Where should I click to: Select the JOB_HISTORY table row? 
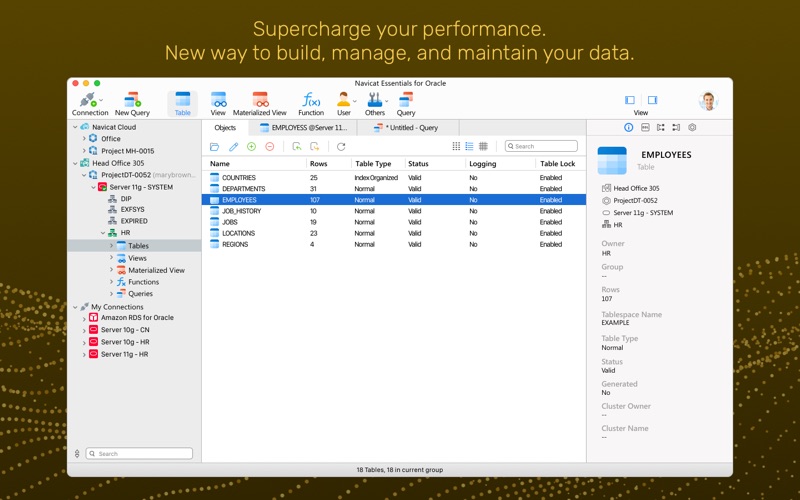(x=394, y=211)
